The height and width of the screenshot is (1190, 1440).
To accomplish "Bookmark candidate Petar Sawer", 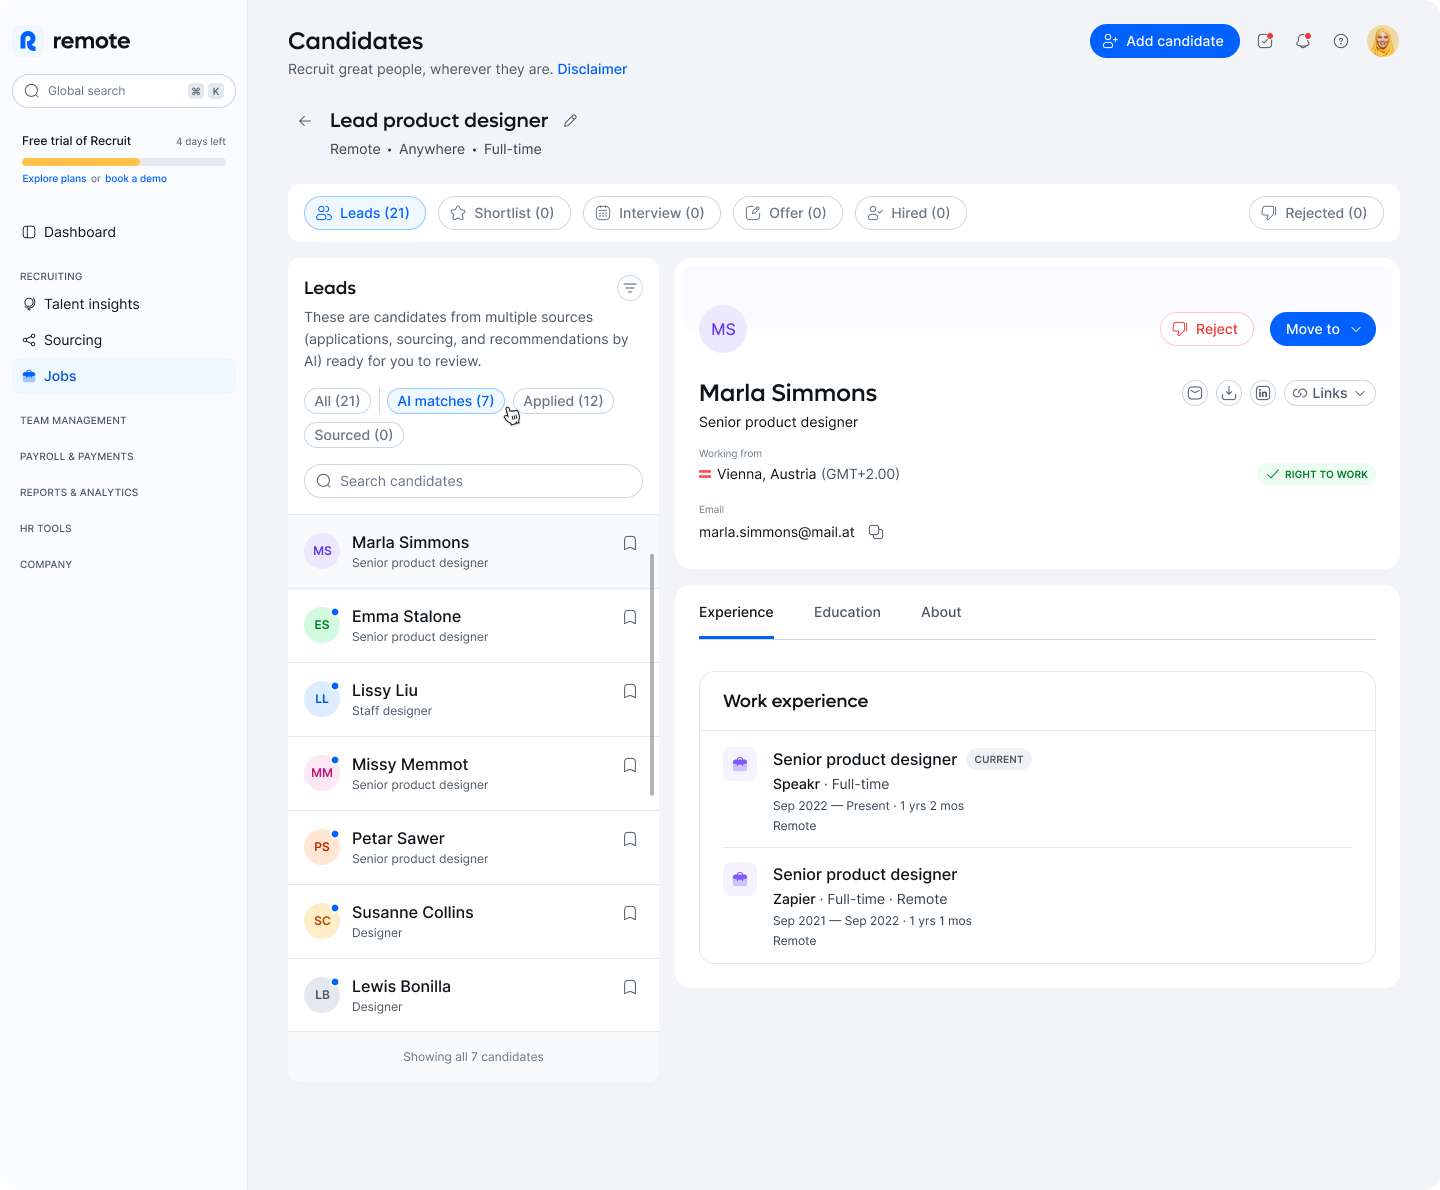I will pos(630,839).
